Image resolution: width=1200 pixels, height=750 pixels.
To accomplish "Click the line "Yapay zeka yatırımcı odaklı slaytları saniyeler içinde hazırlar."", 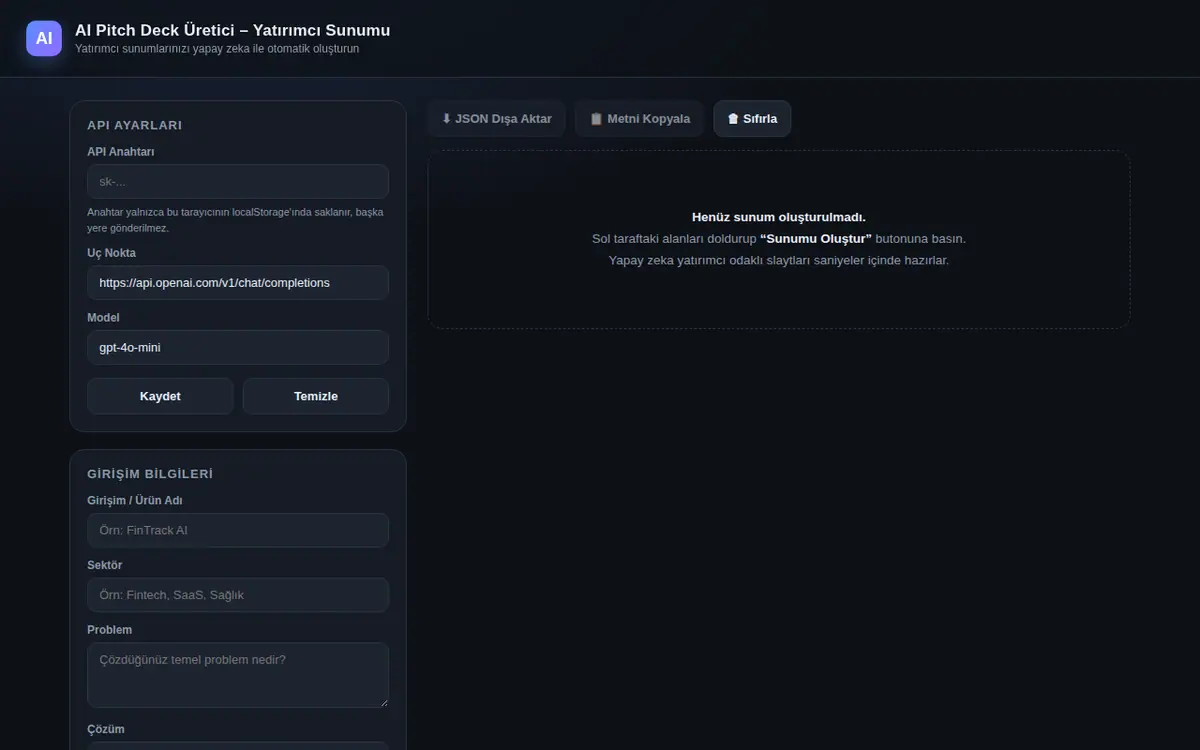I will (779, 260).
